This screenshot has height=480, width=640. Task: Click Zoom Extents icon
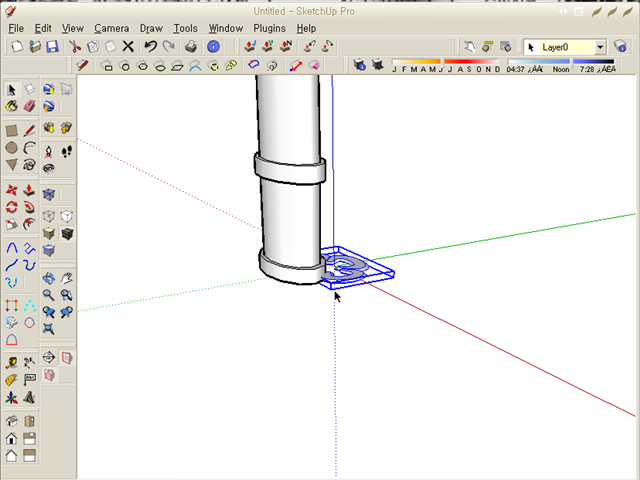pyautogui.click(x=49, y=329)
